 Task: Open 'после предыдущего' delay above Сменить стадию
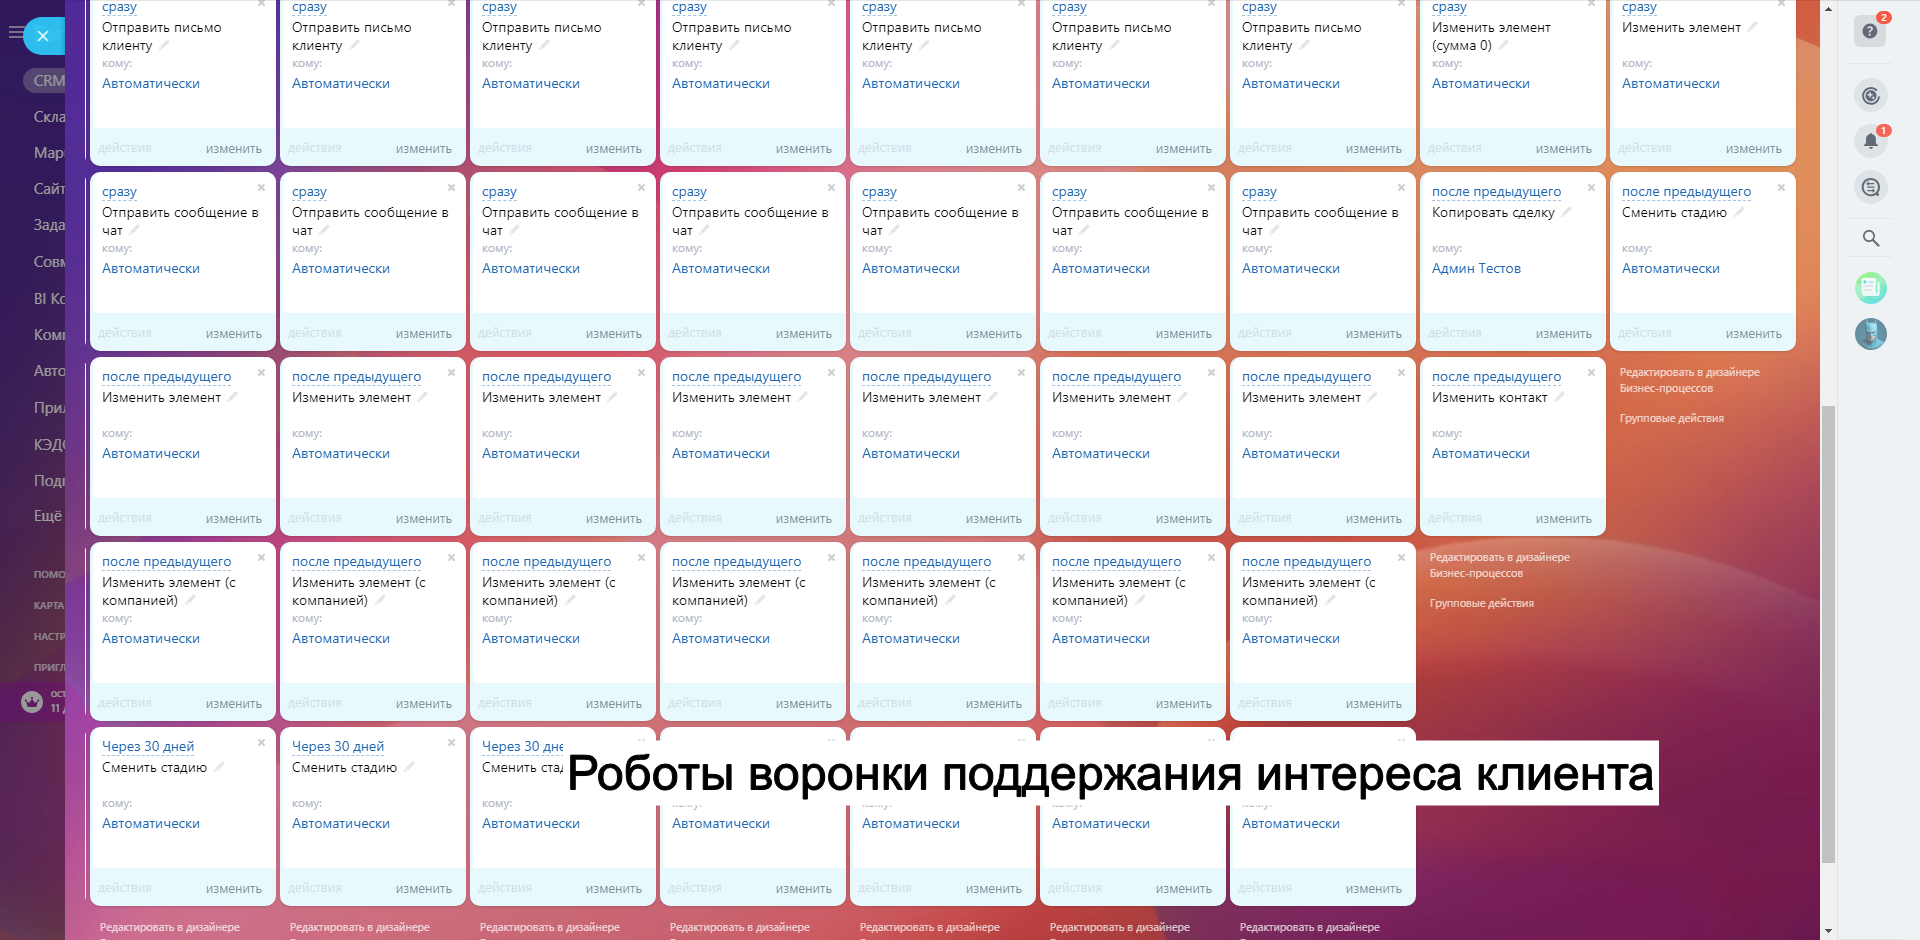coord(1686,191)
